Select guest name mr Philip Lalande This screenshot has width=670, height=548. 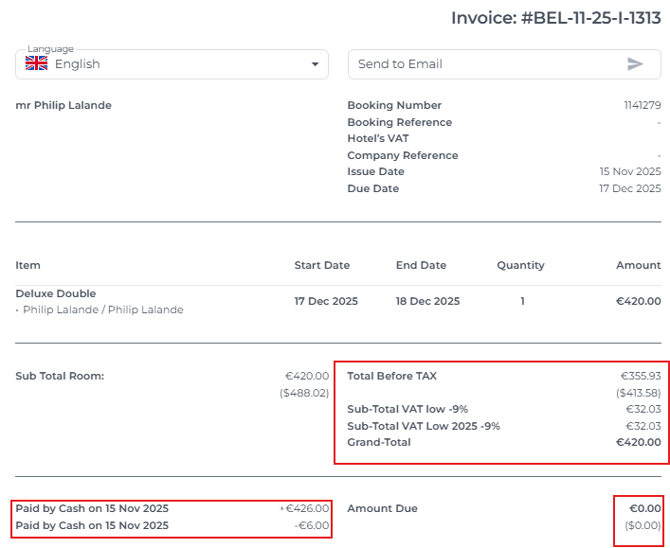coord(63,106)
